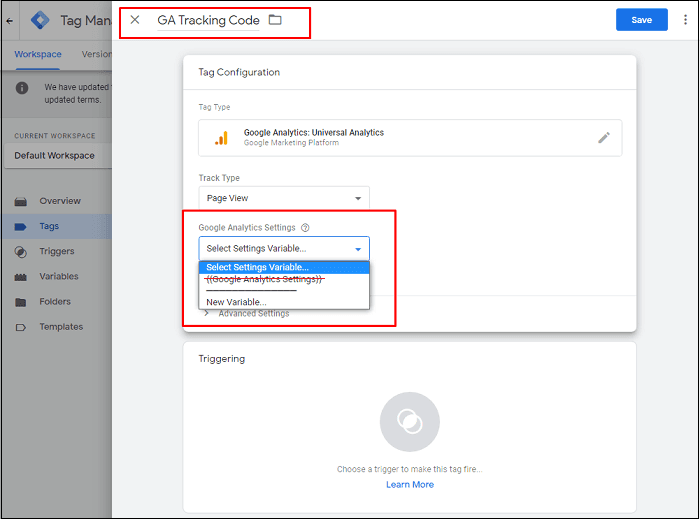
Task: Choose highlighted Select Settings Variable option
Action: (284, 267)
